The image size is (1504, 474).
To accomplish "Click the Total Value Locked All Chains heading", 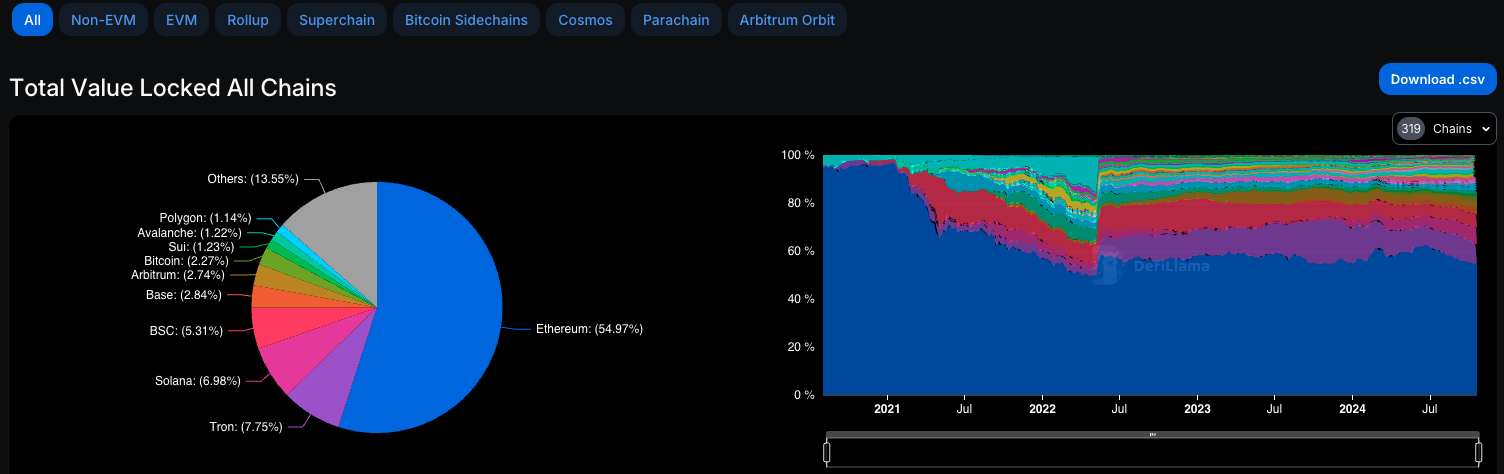I will coord(173,88).
